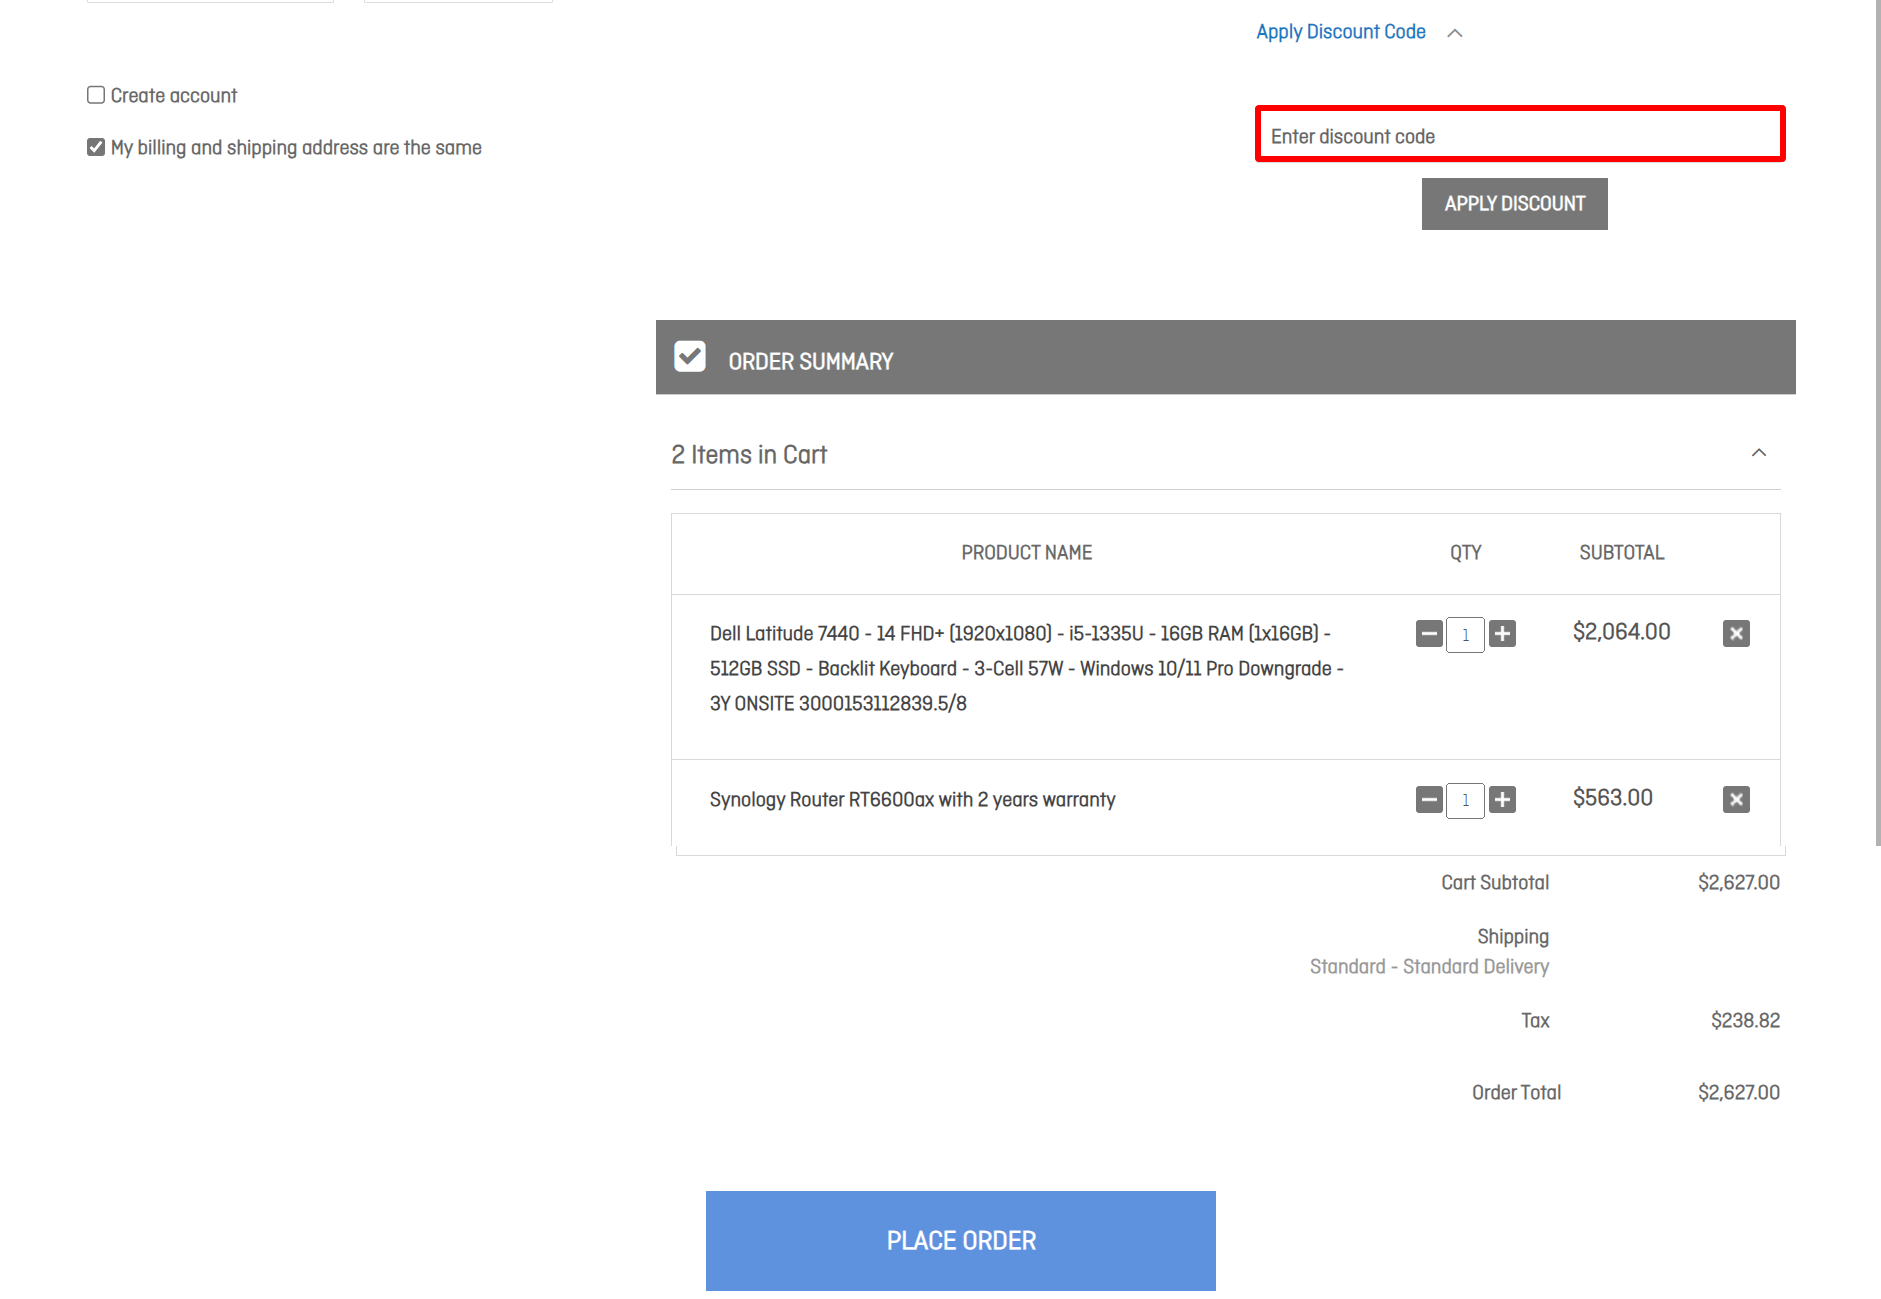Uncheck billing and shipping address same
The image size is (1881, 1299).
(x=95, y=146)
